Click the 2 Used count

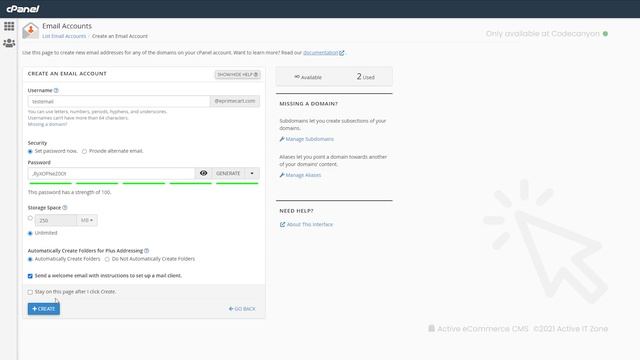[x=366, y=77]
